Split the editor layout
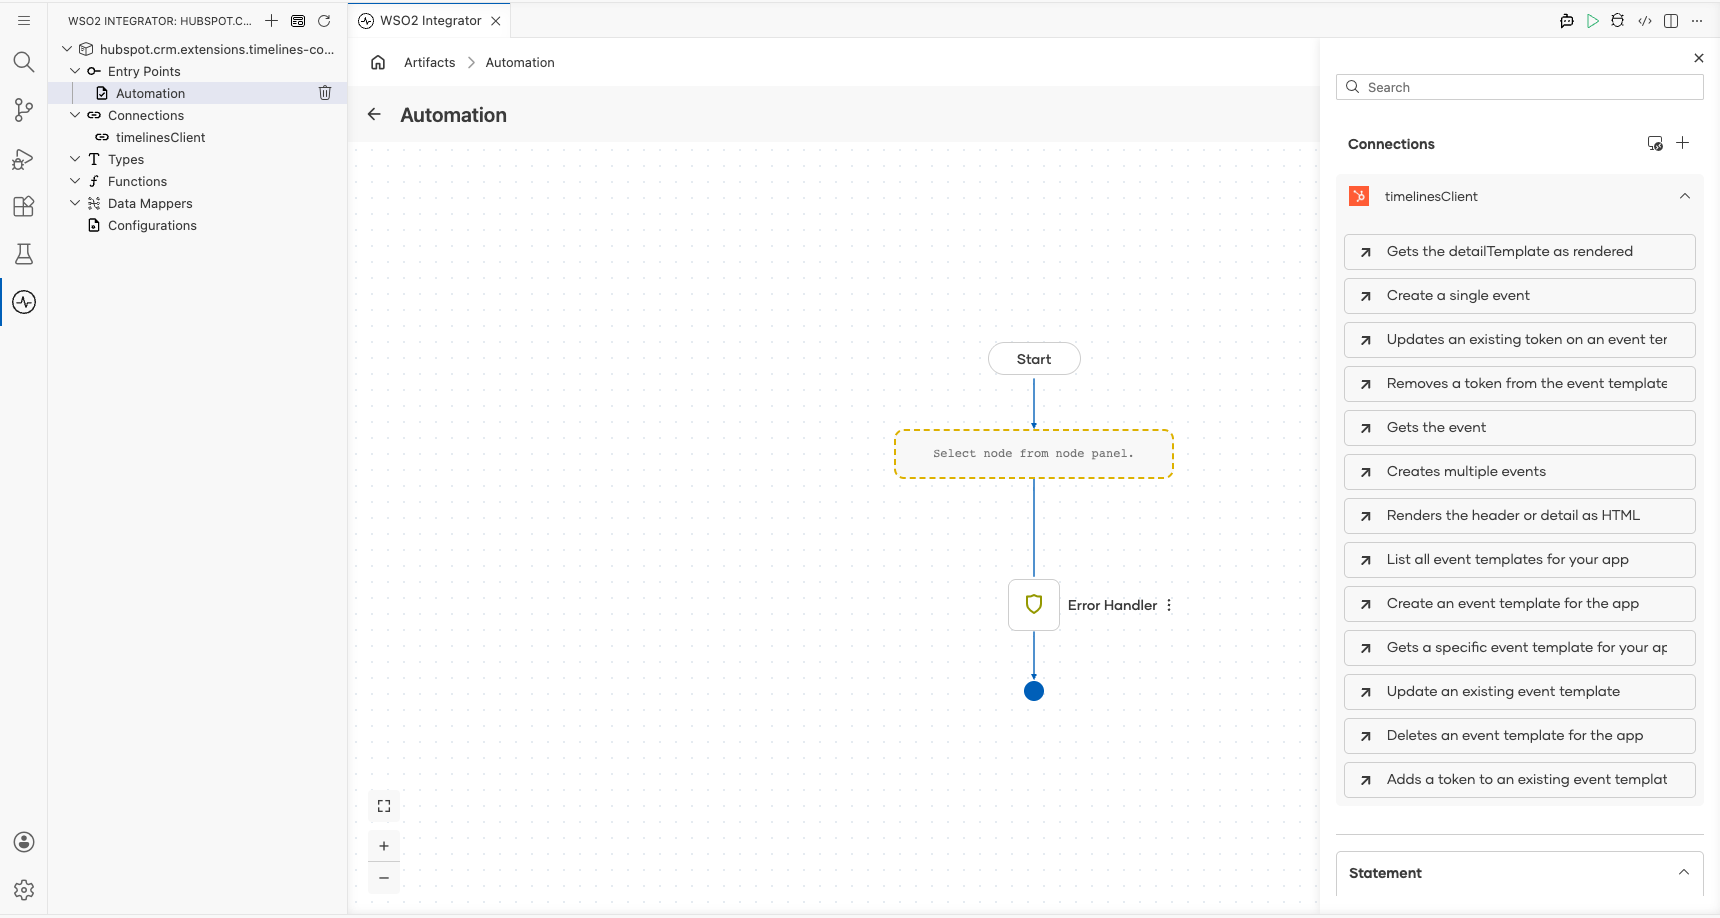Image resolution: width=1720 pixels, height=918 pixels. click(x=1671, y=20)
